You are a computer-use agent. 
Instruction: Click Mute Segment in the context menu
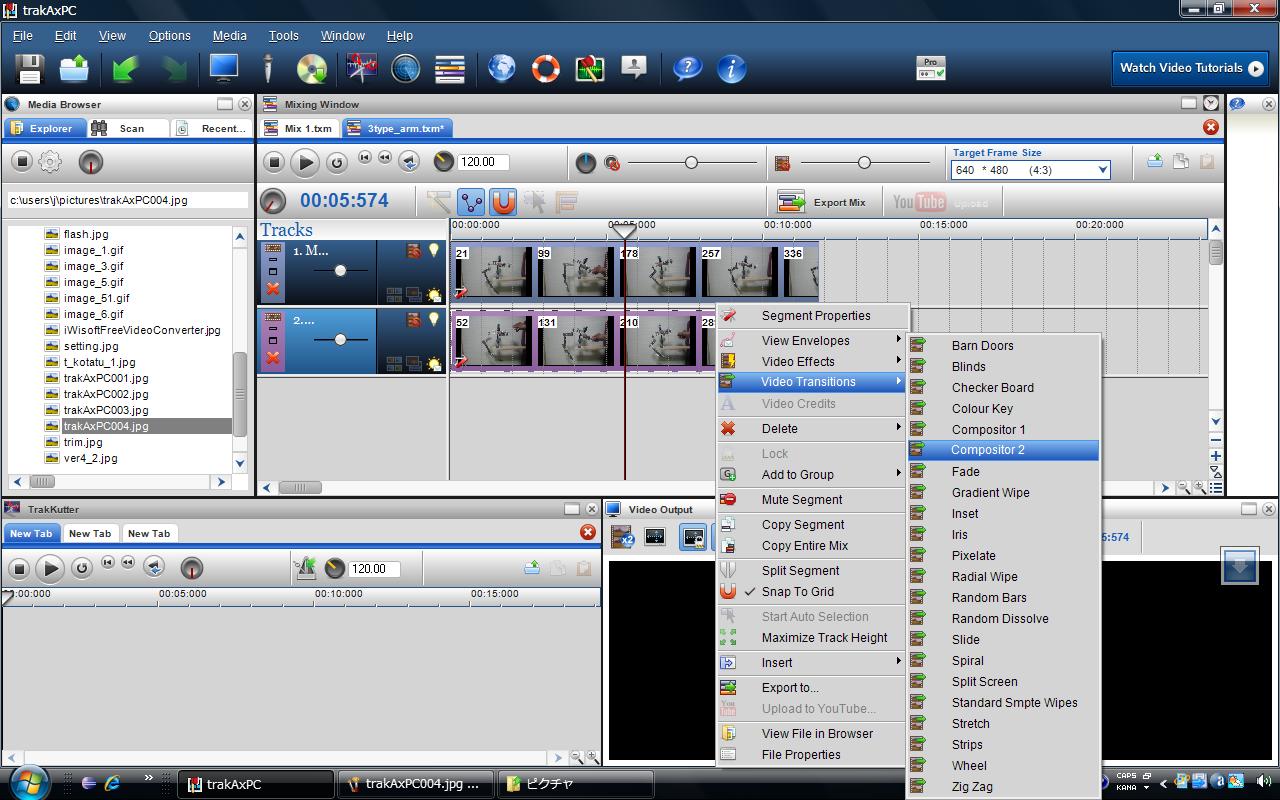[x=801, y=500]
